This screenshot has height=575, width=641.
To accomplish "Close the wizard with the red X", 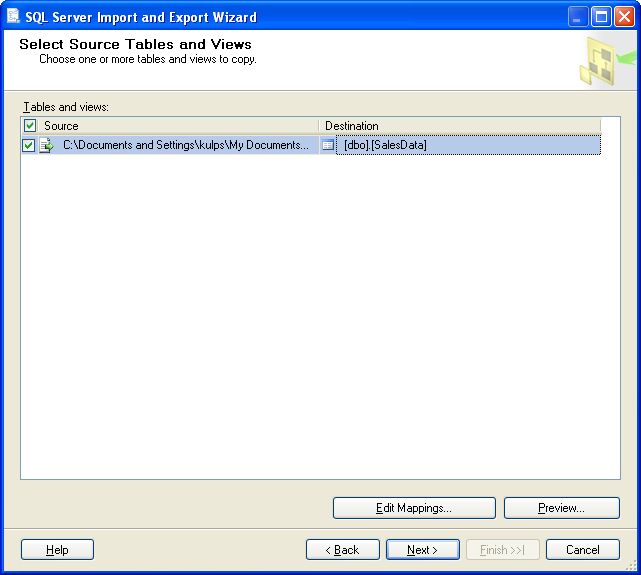I will pos(624,17).
